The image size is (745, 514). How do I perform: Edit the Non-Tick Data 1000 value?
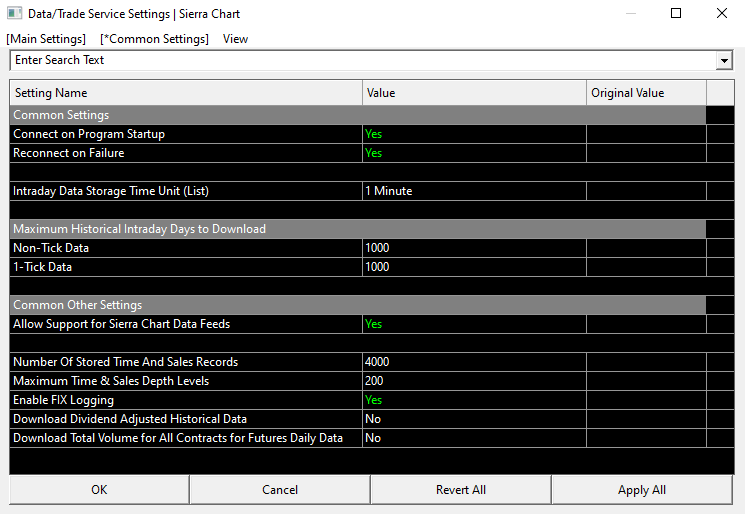(x=474, y=248)
